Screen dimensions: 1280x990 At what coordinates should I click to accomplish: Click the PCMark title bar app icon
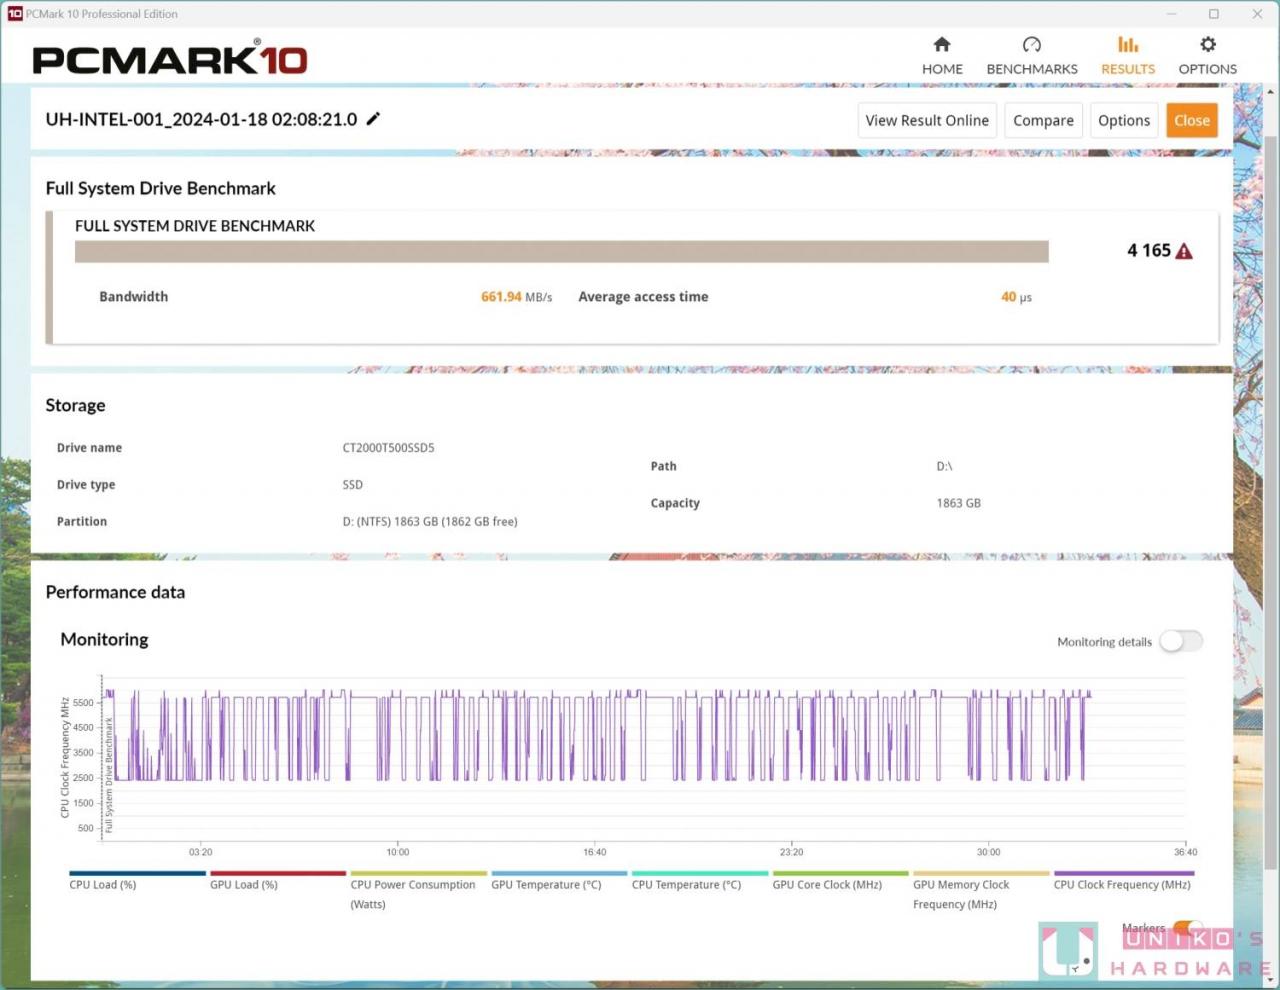coord(15,14)
